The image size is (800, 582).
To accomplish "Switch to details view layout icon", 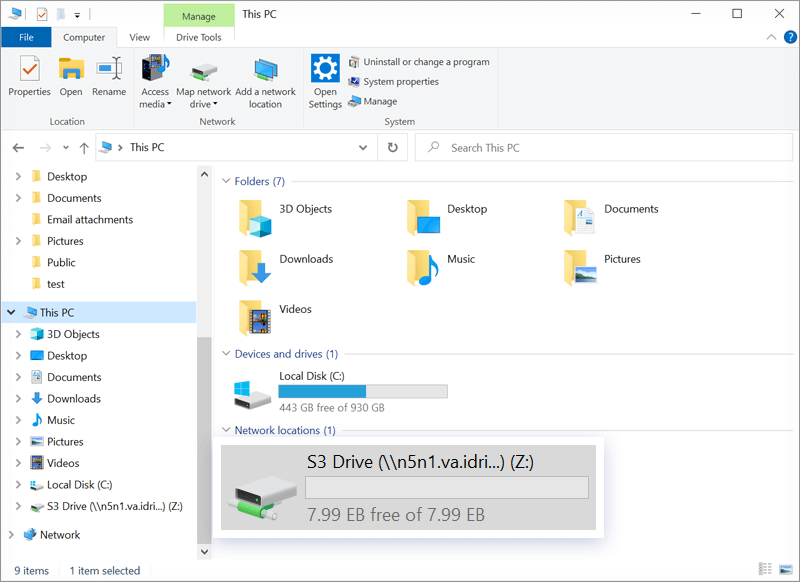I will click(x=765, y=569).
